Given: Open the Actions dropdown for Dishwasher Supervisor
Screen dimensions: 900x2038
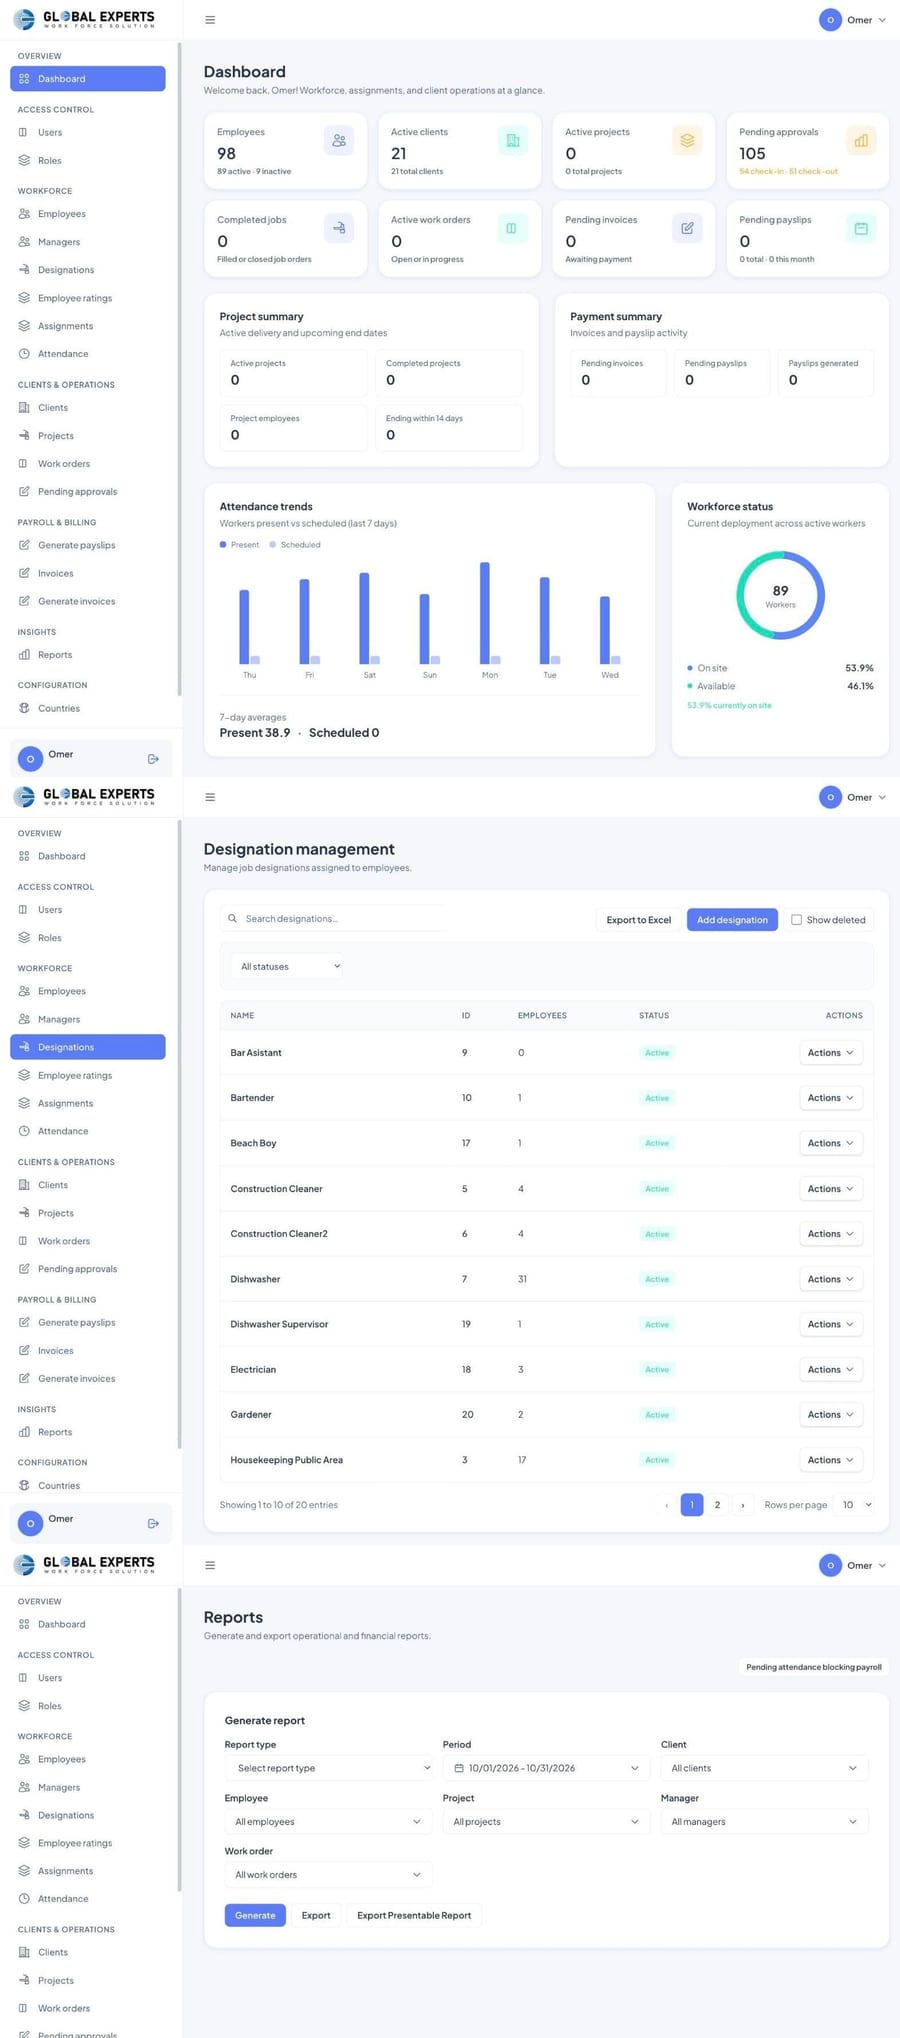Looking at the screenshot, I should (x=831, y=1324).
